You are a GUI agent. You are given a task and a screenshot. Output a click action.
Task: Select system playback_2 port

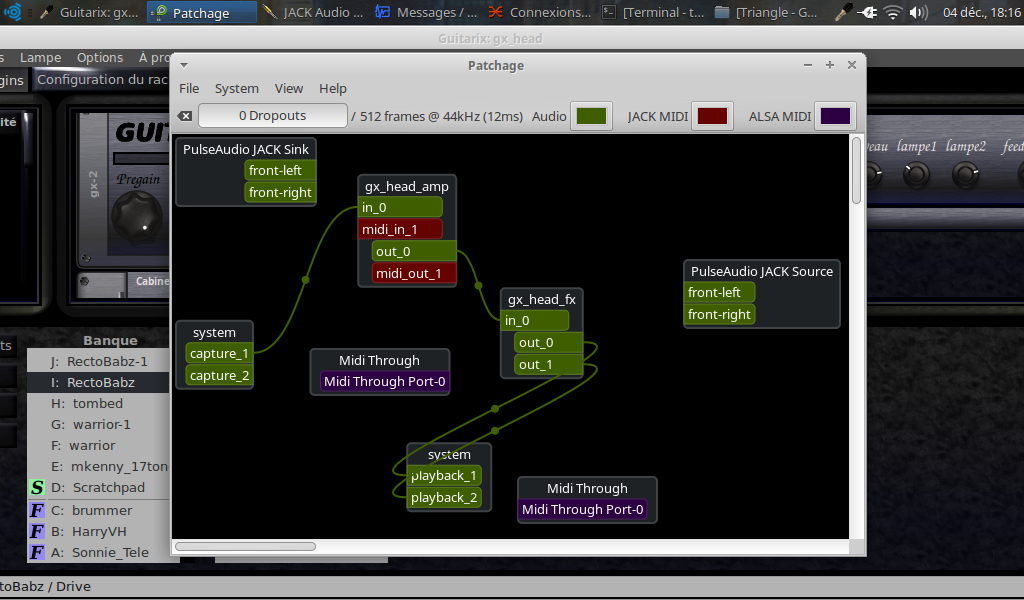(x=444, y=498)
